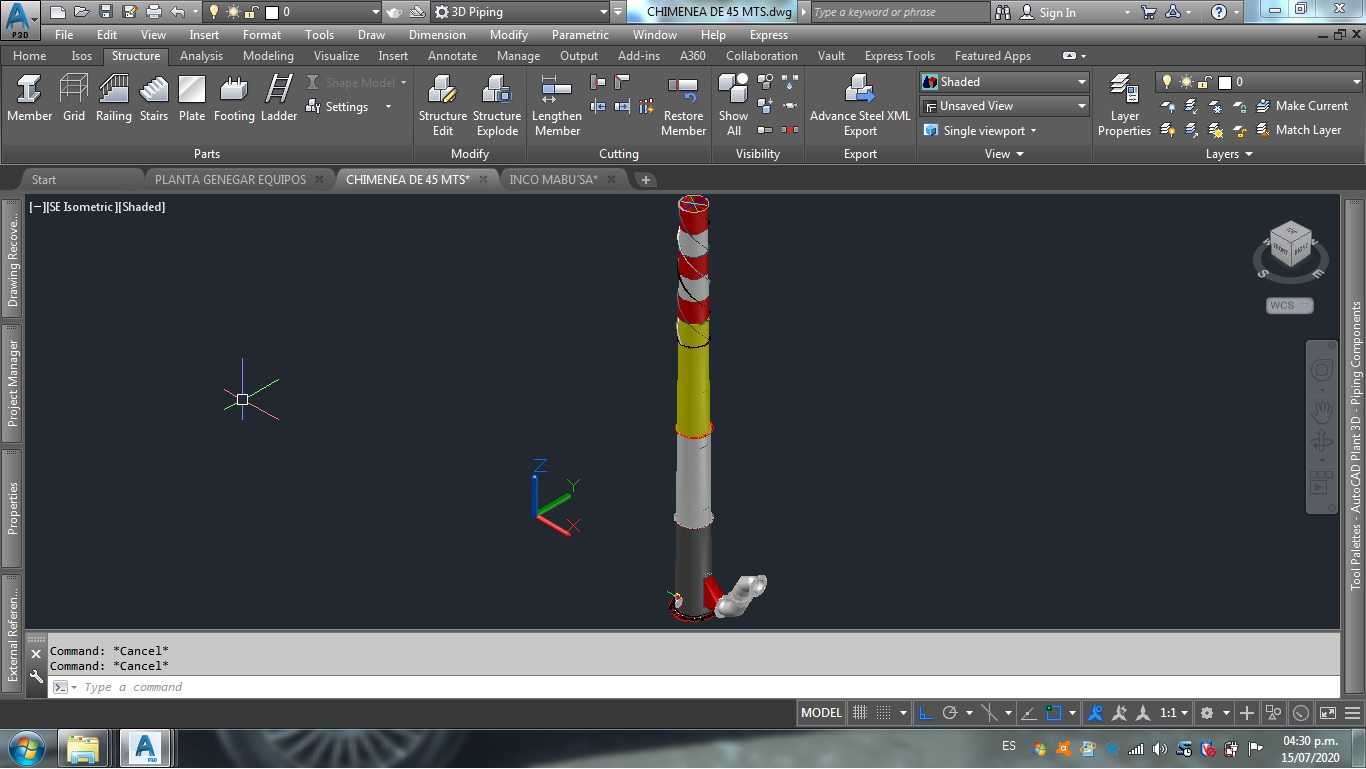Run Advance Steel XML Export

click(x=860, y=105)
